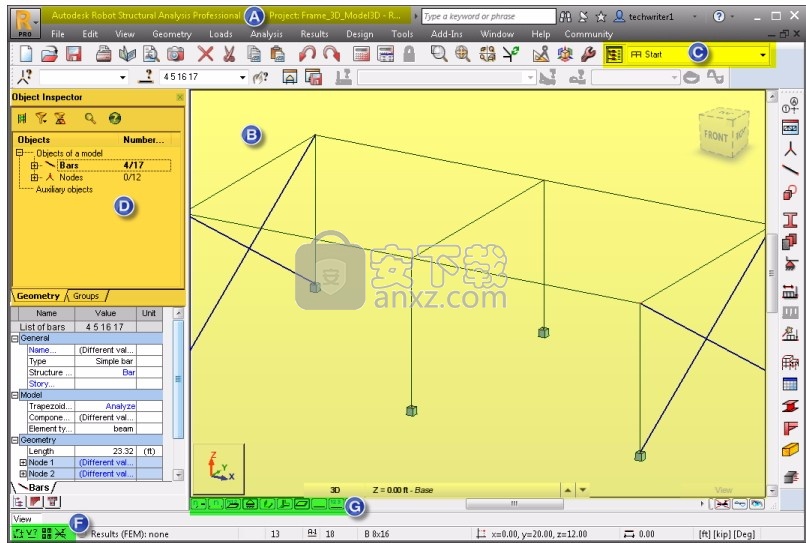Expand the Bars tree node
The height and width of the screenshot is (543, 806).
[x=34, y=165]
